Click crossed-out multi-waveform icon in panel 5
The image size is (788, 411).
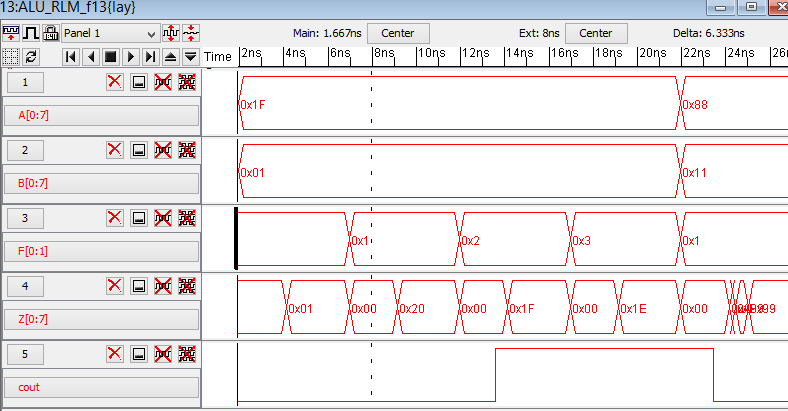pyautogui.click(x=187, y=354)
